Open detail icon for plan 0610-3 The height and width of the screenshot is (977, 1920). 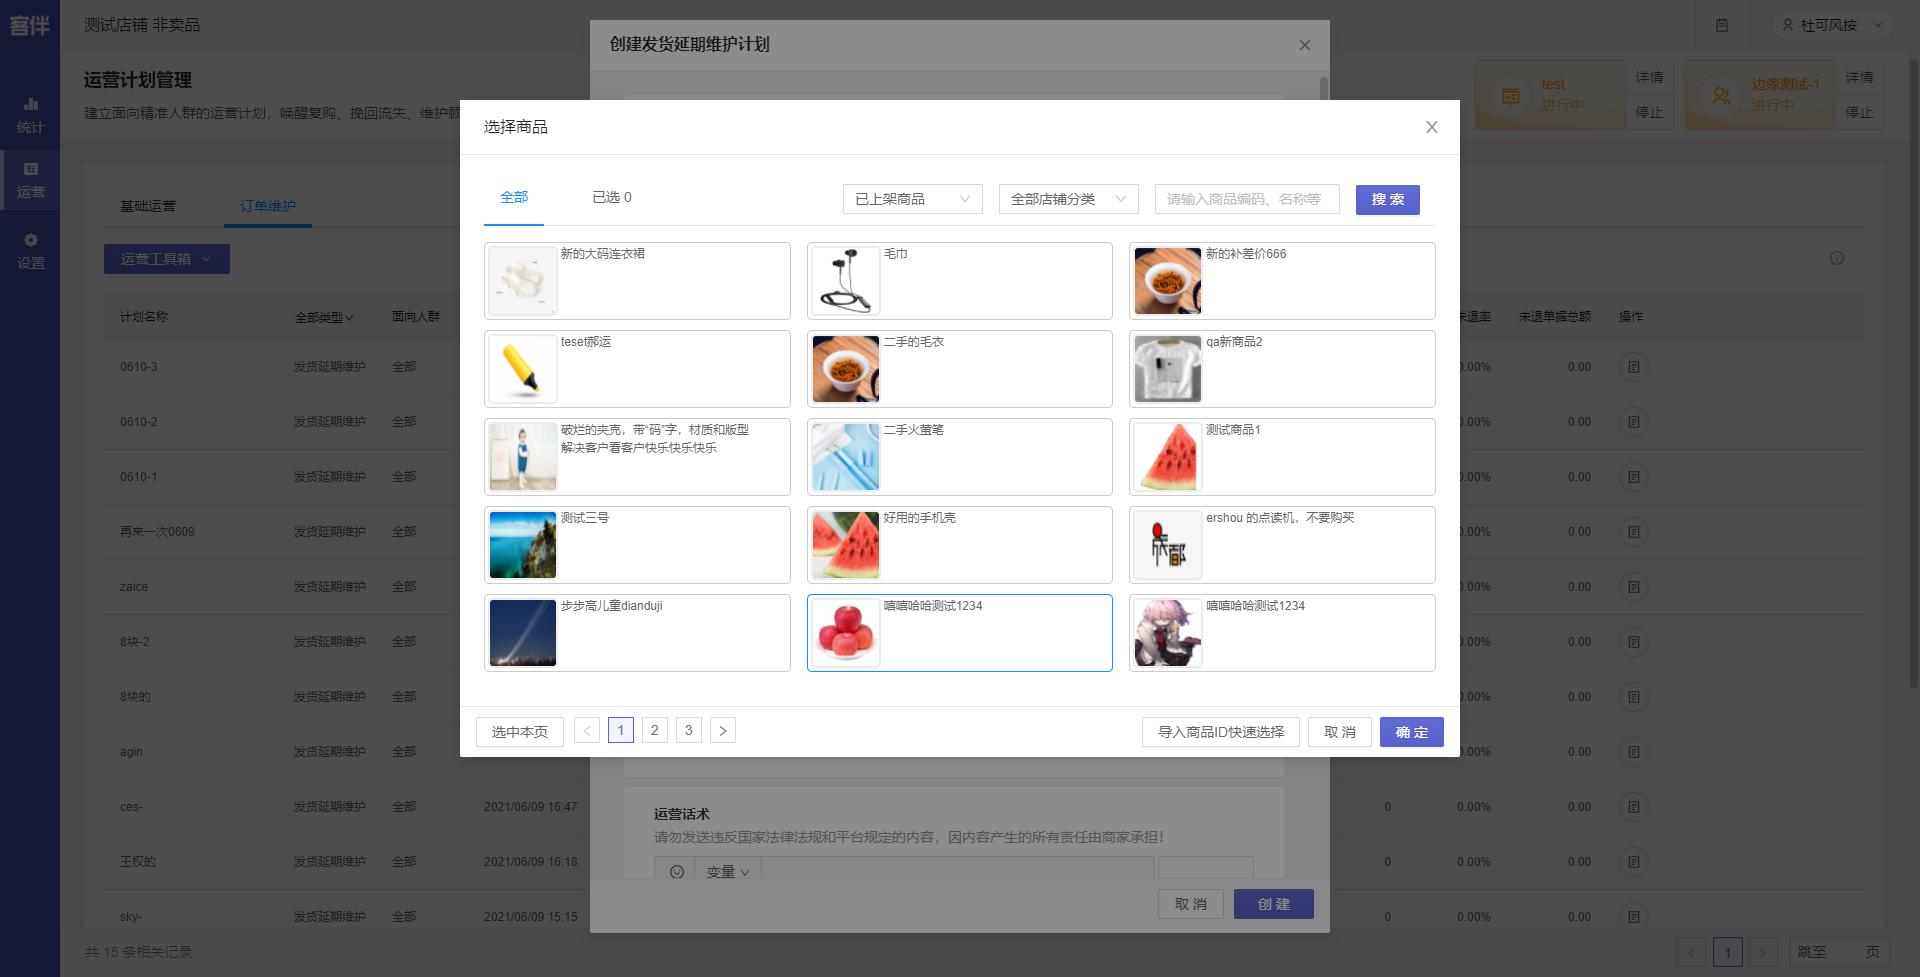[1634, 367]
